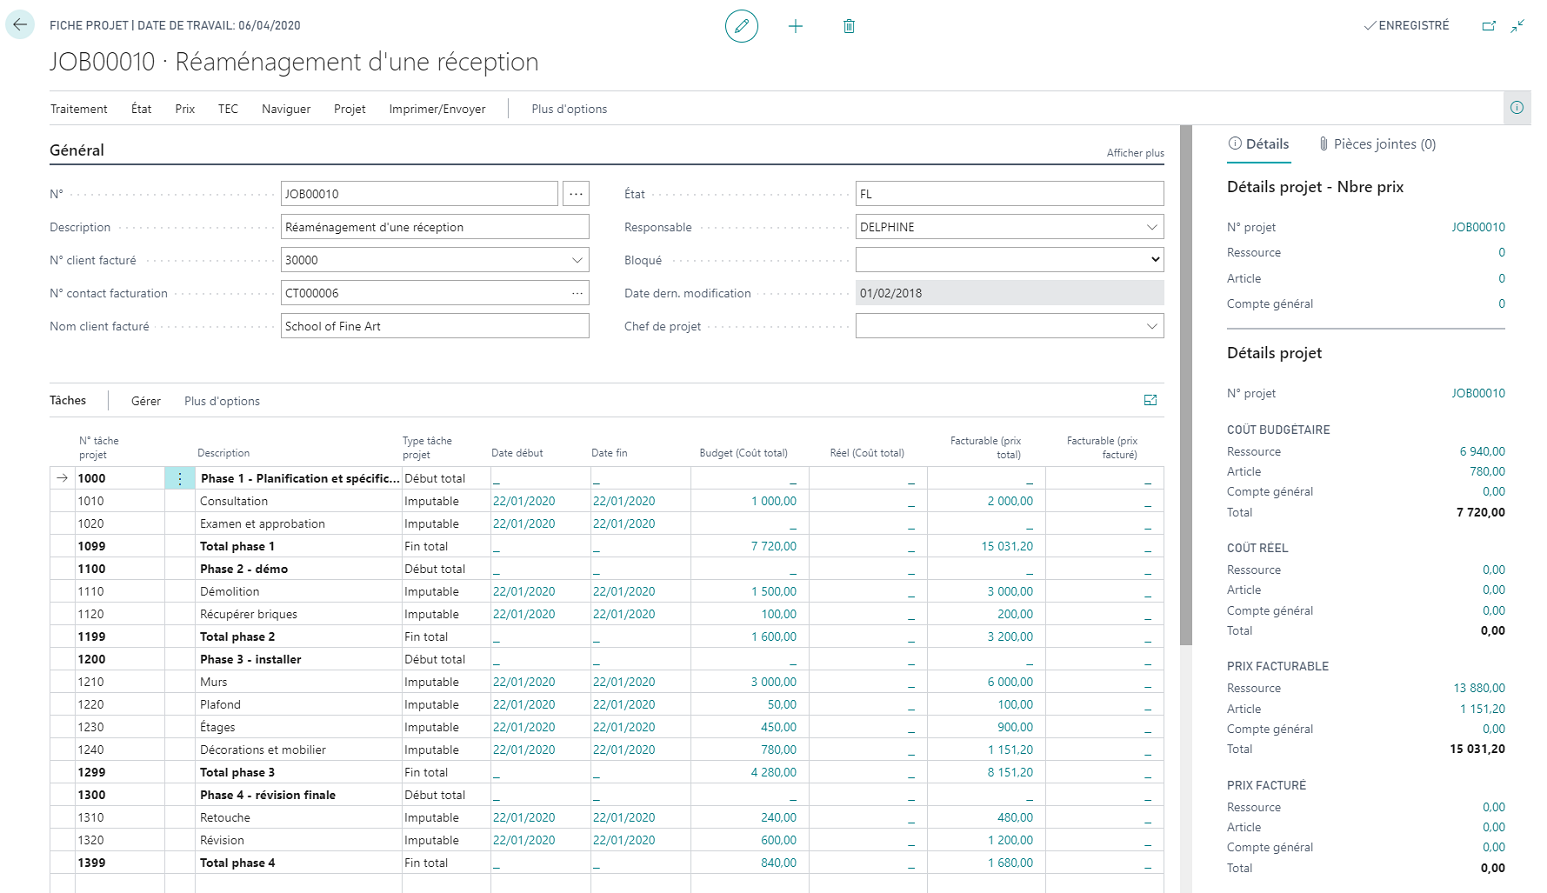Screen dimensions: 1547x893
Task: Click Récupérer briques description cell
Action: [298, 614]
